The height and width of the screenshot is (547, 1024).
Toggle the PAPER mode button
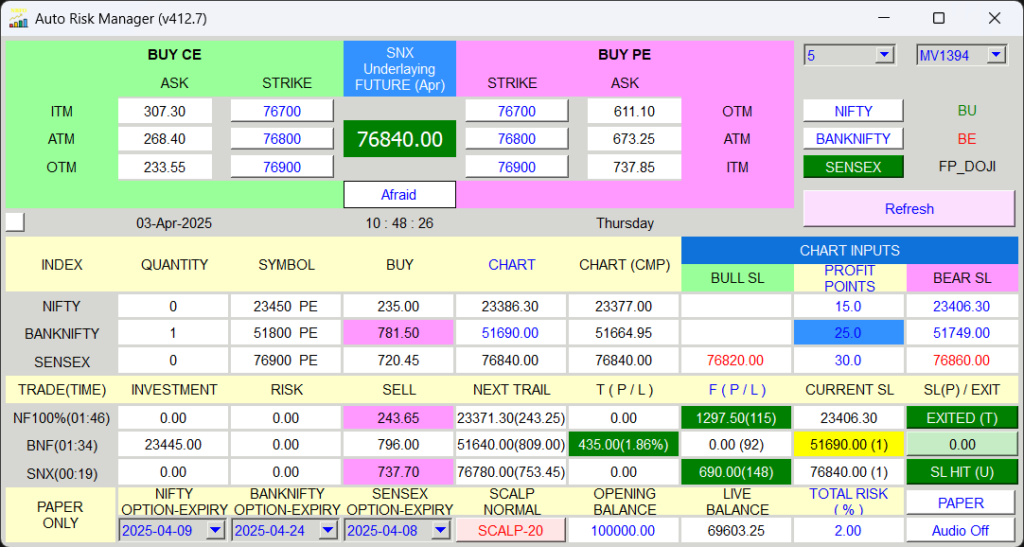(x=961, y=503)
